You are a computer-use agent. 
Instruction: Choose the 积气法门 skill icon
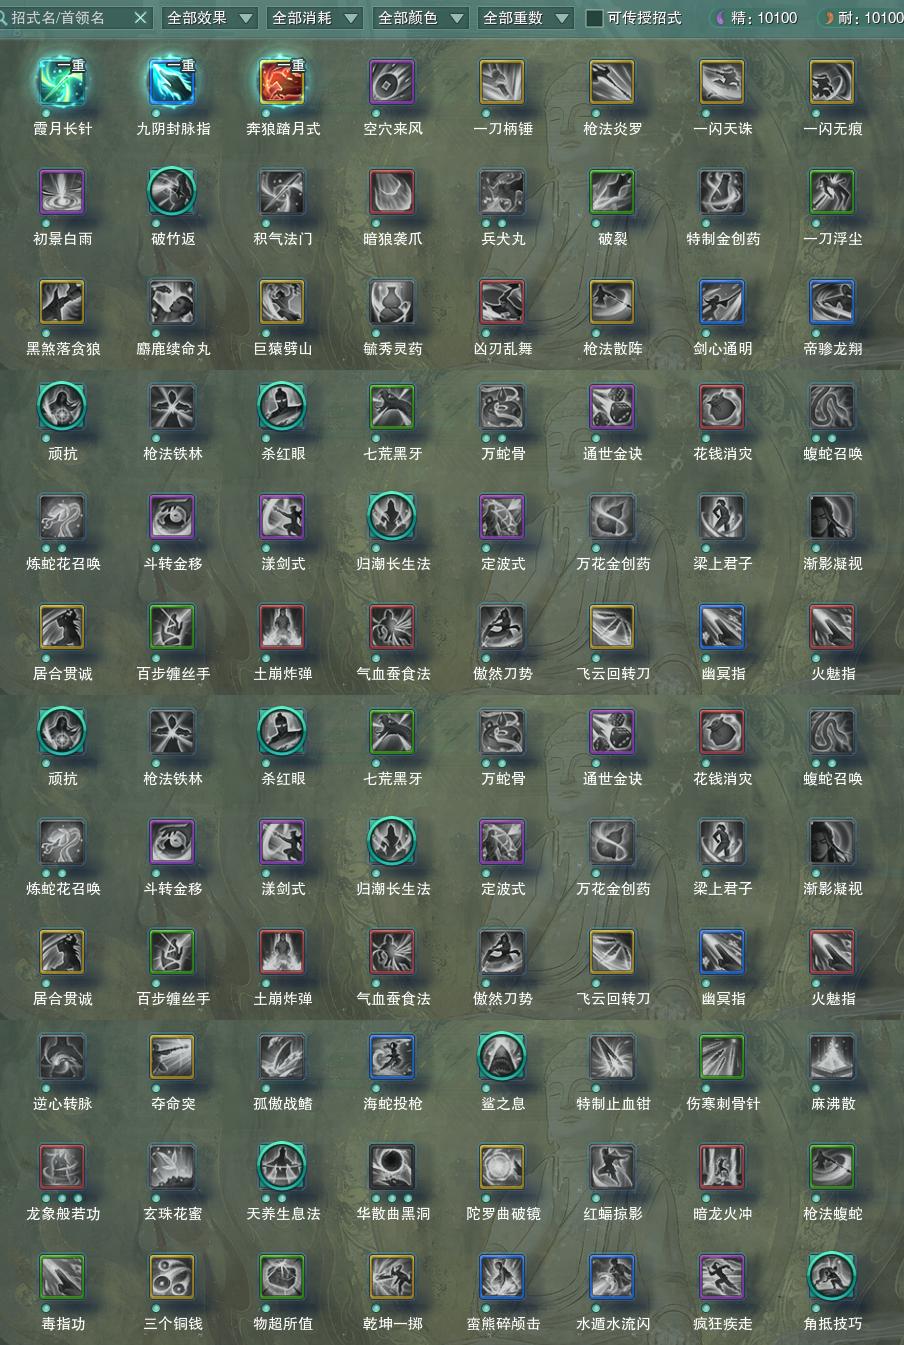(x=283, y=192)
